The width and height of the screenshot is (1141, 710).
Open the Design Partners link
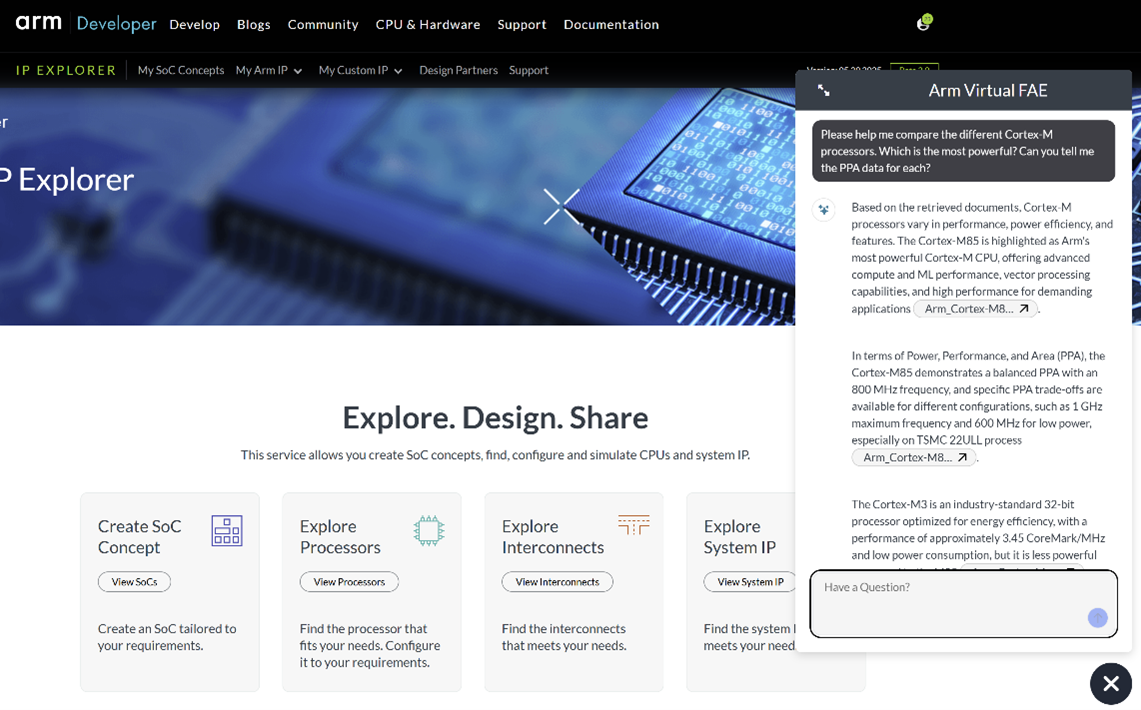(458, 71)
